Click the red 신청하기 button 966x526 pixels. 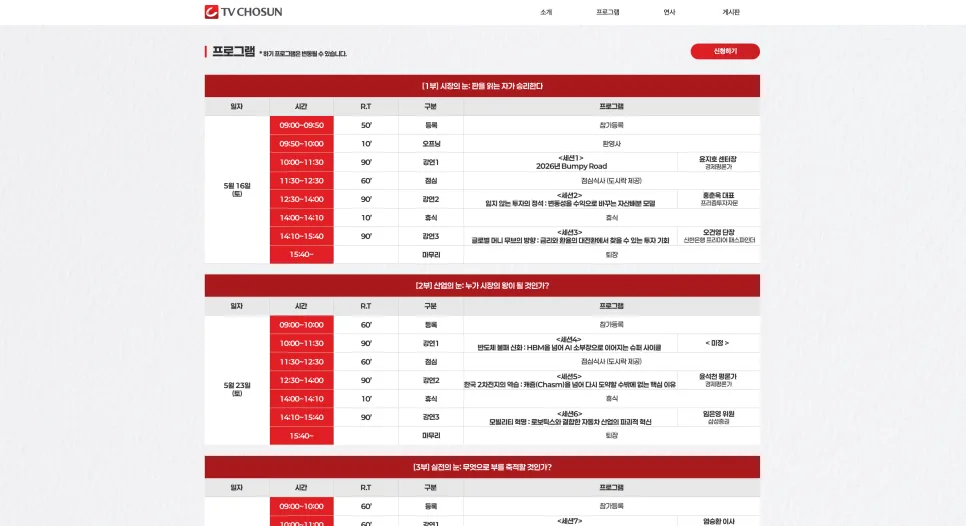725,51
